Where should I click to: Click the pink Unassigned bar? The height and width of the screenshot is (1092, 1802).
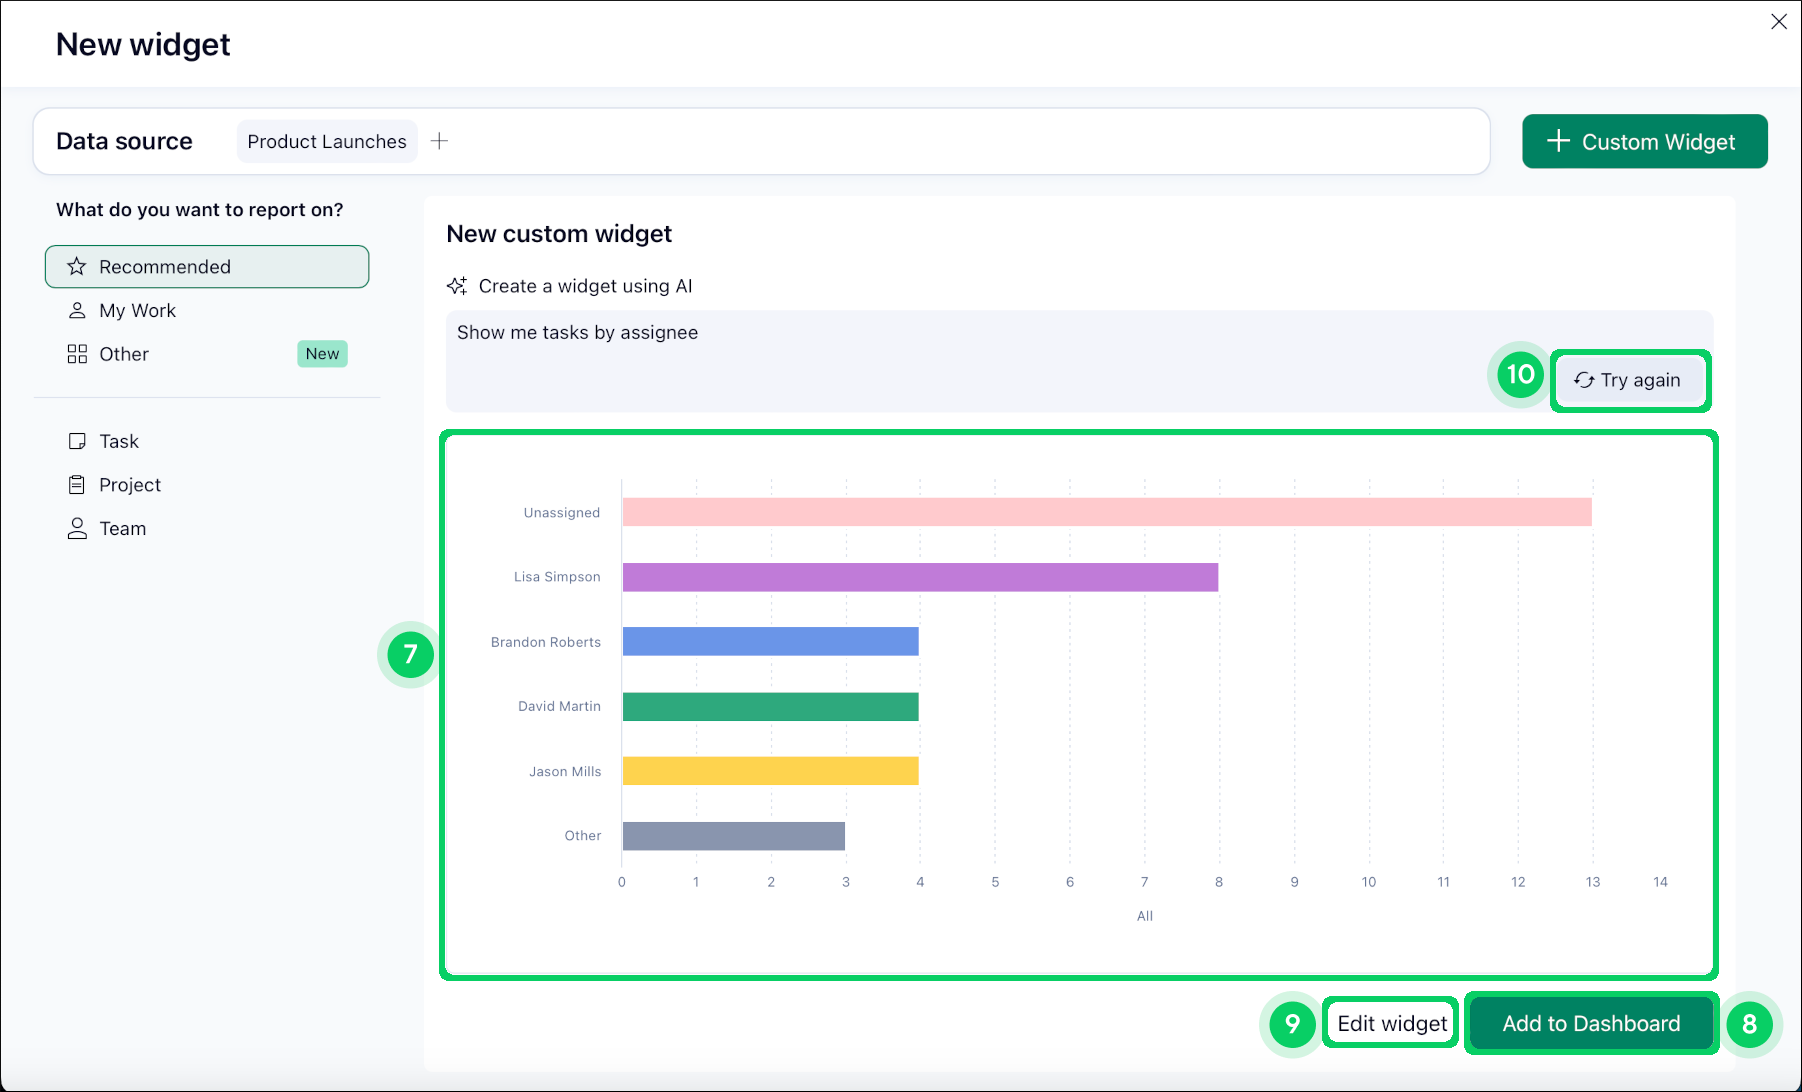(x=1106, y=512)
